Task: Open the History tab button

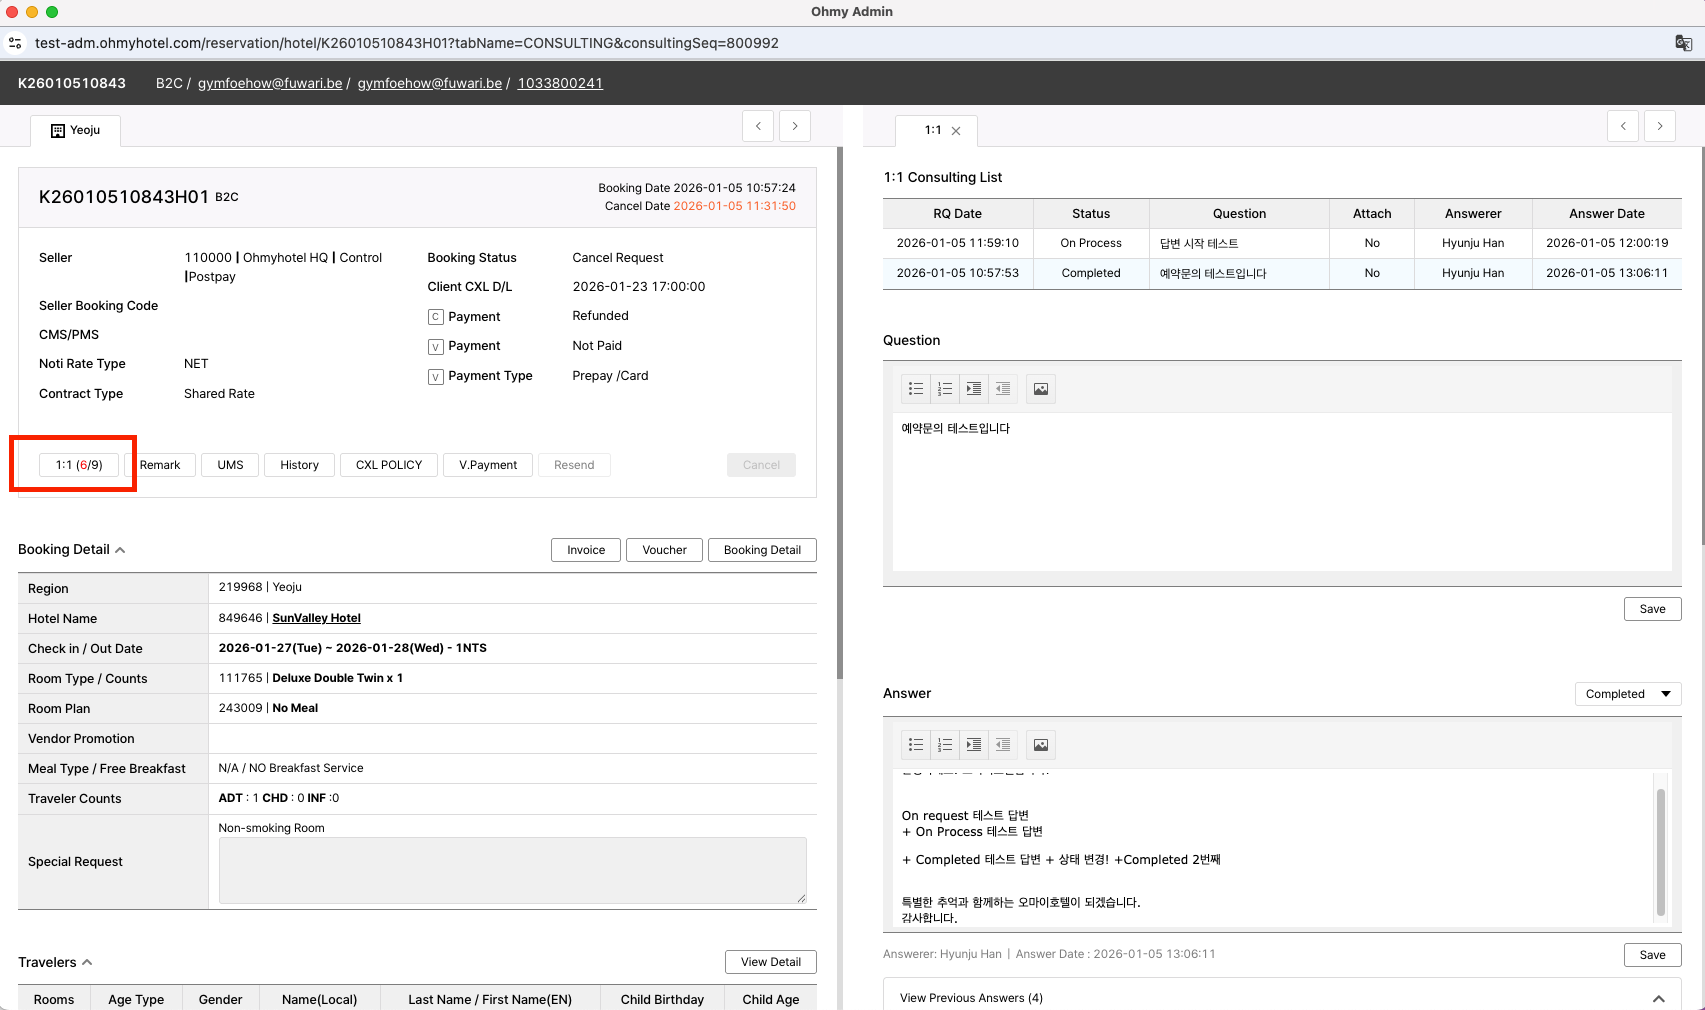Action: (x=299, y=465)
